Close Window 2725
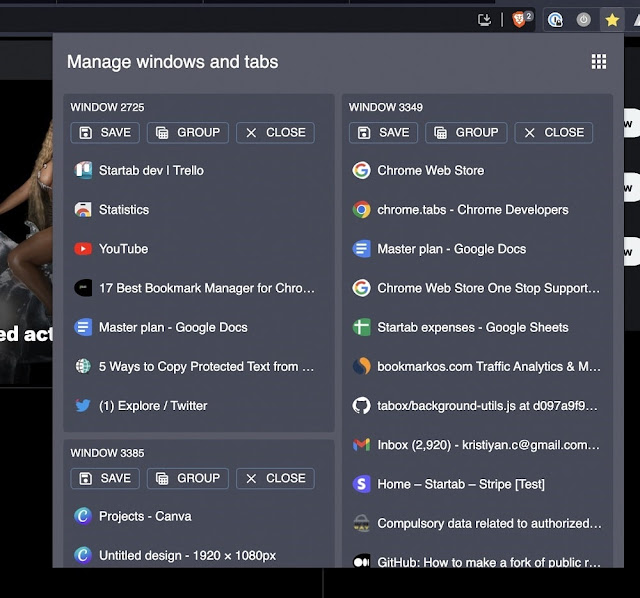The height and width of the screenshot is (598, 640). (x=275, y=133)
